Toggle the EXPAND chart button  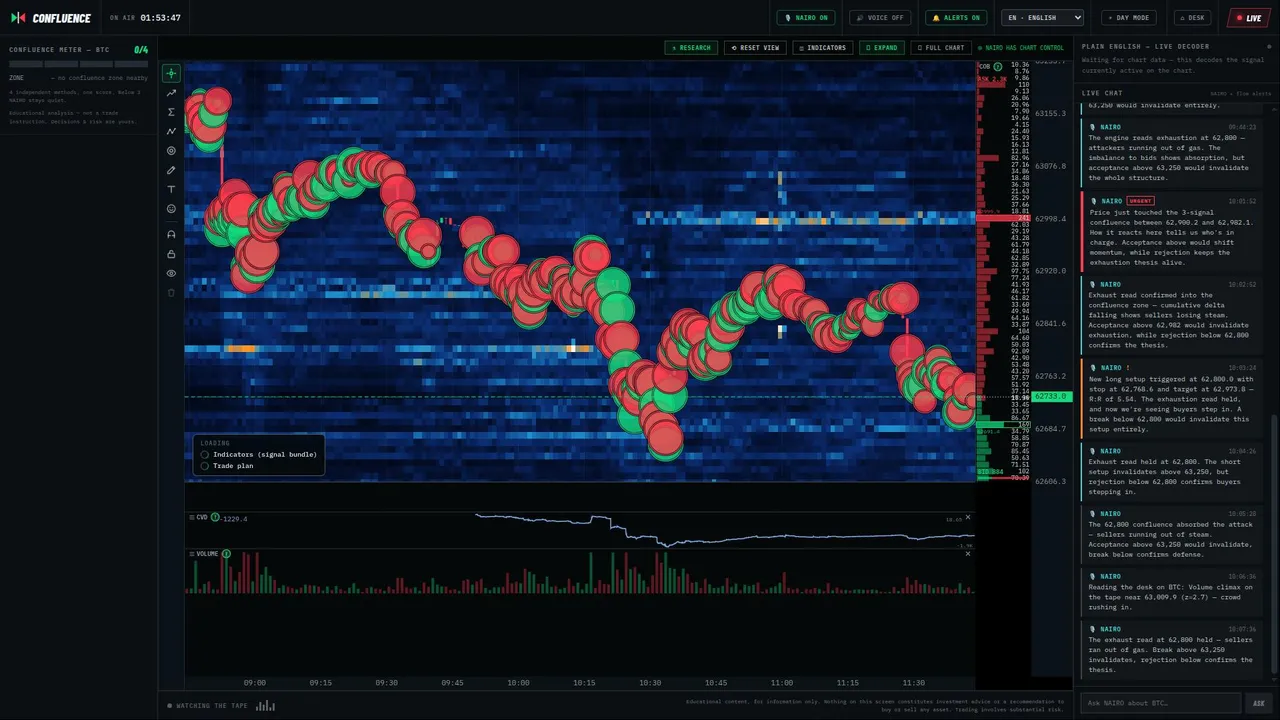pos(881,48)
